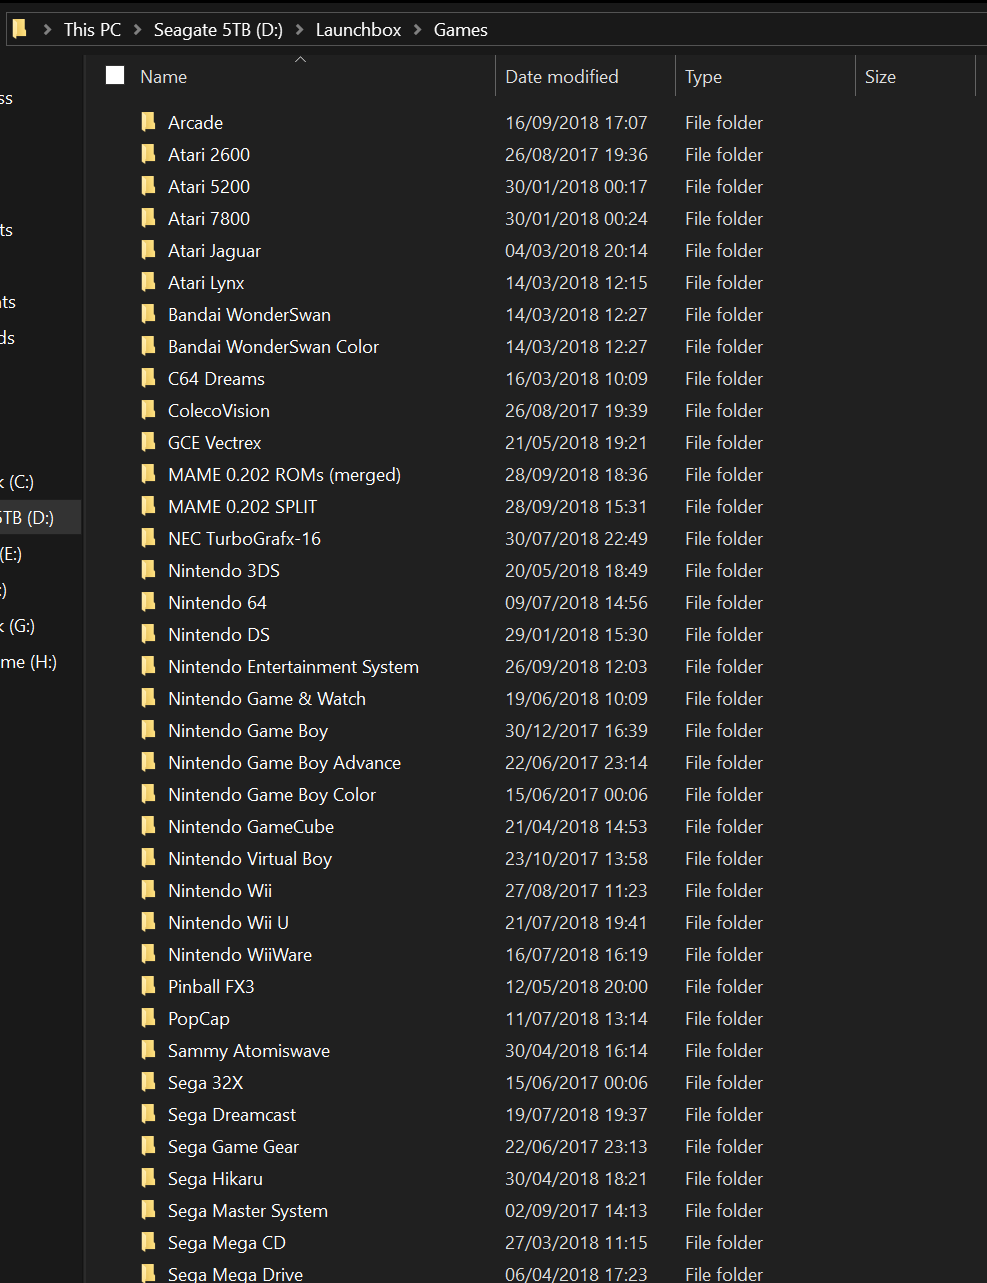Screen dimensions: 987x1283
Task: Click the Nintendo 64 folder icon
Action: click(148, 602)
